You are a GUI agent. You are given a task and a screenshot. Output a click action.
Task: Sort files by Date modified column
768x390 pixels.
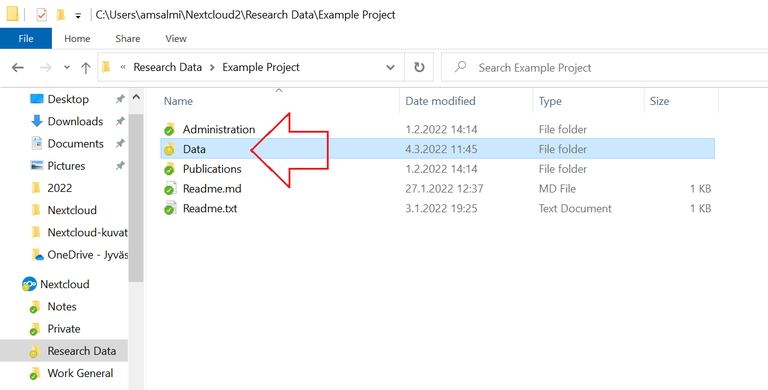(440, 101)
